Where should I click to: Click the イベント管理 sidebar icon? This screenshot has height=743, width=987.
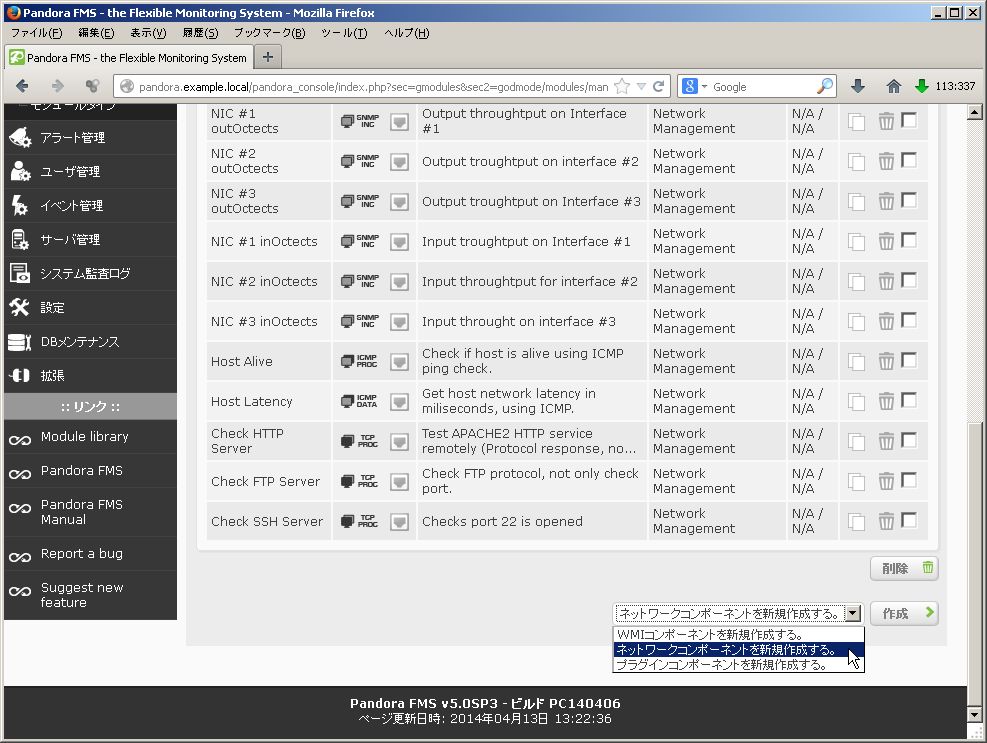20,205
